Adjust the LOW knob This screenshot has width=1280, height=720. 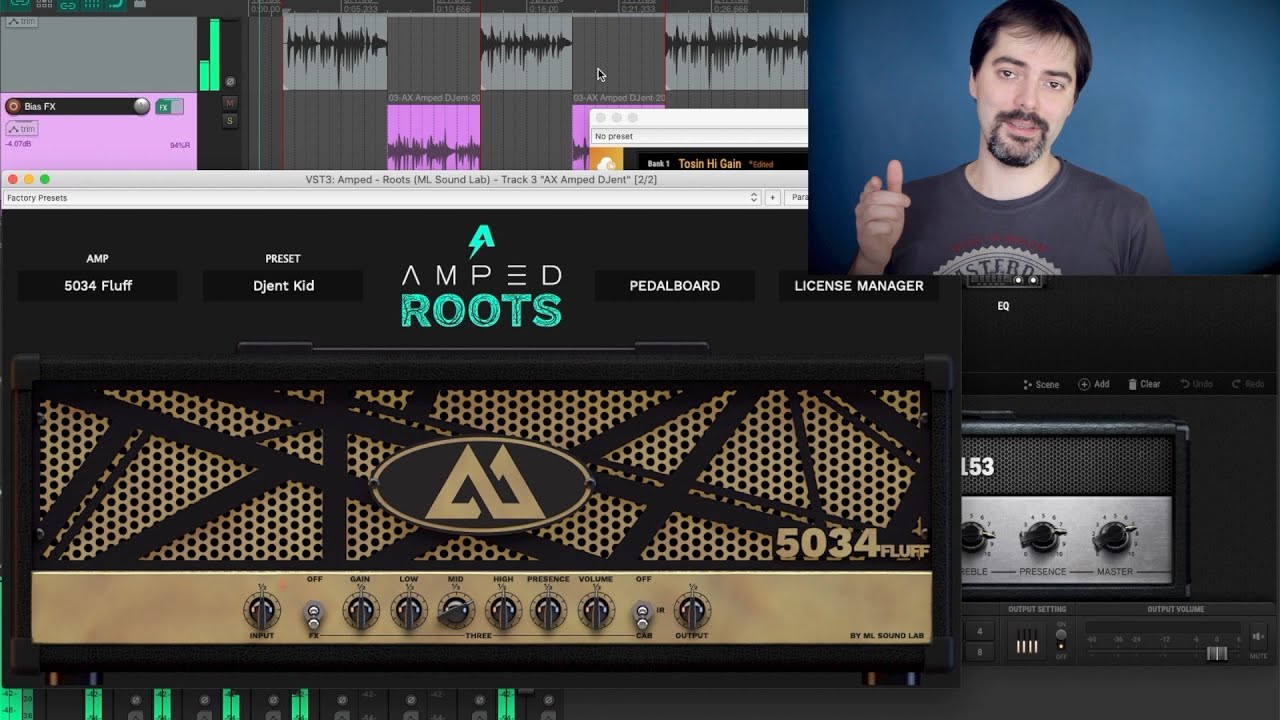pos(408,610)
